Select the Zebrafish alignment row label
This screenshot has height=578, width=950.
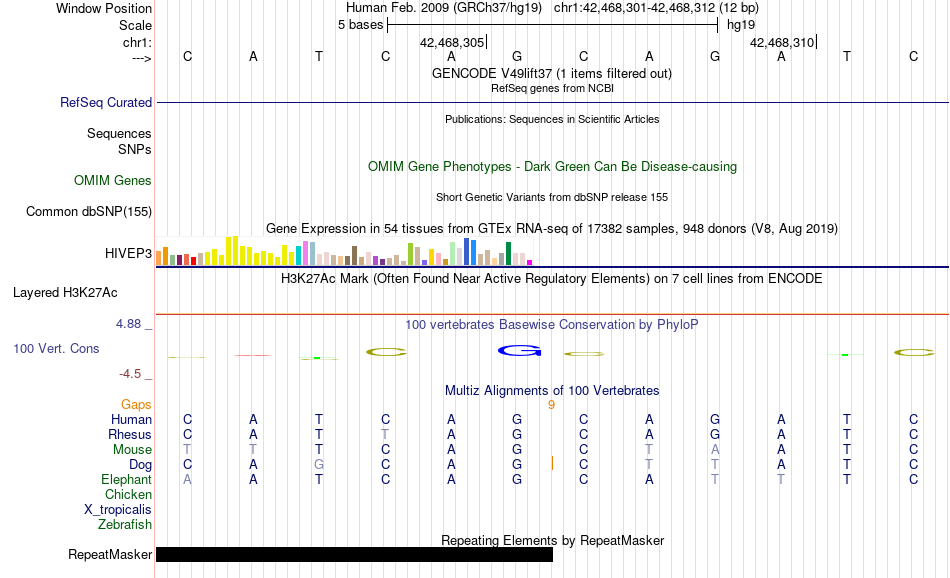pos(125,525)
